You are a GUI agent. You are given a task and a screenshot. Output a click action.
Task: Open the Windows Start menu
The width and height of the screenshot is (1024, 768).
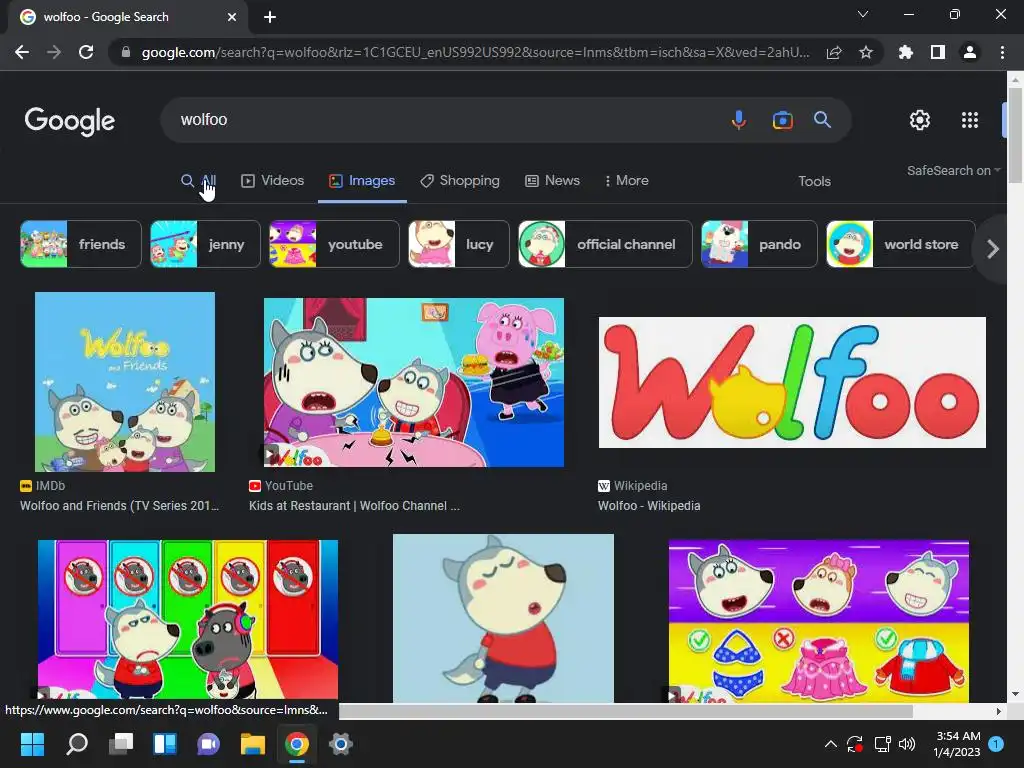coord(32,744)
